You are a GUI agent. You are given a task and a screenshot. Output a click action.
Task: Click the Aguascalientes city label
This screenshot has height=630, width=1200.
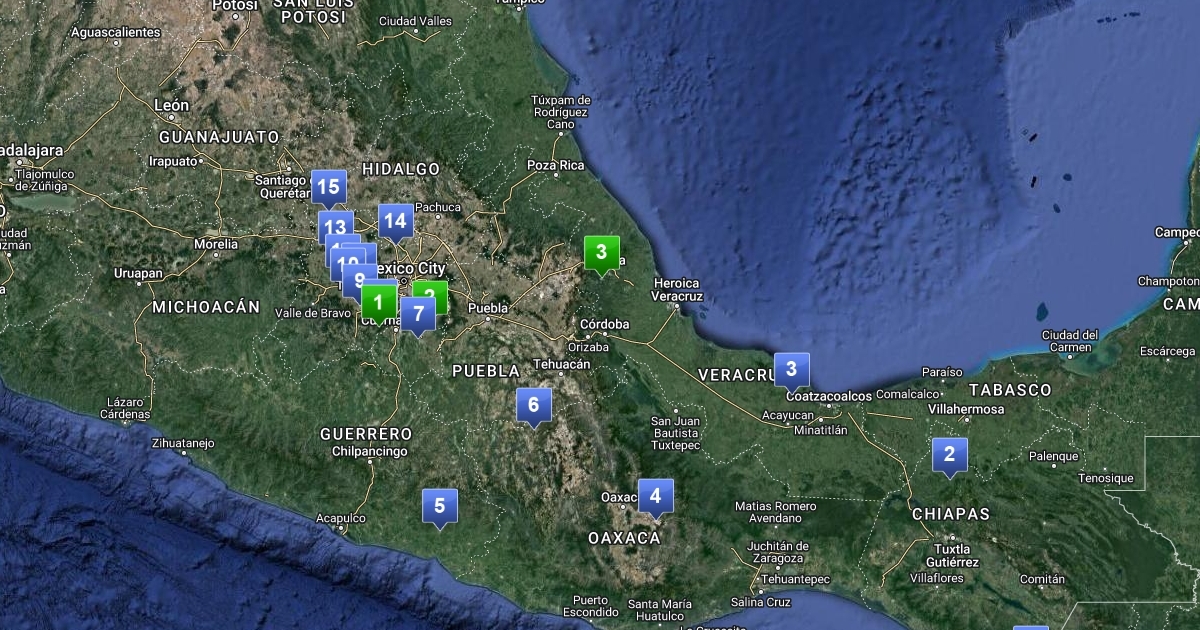click(115, 32)
